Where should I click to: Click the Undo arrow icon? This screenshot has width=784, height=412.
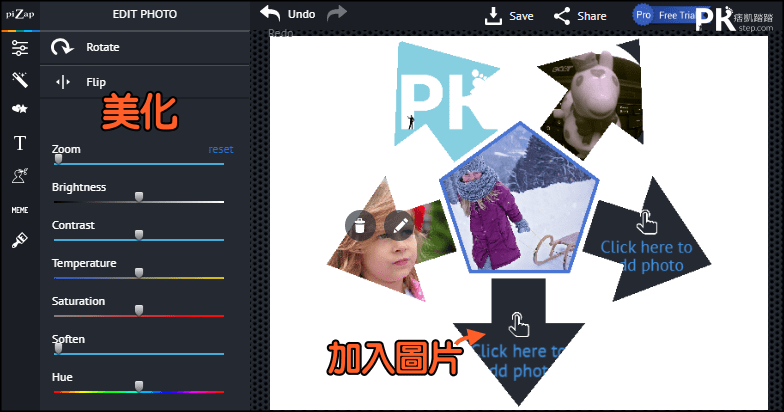tap(270, 14)
